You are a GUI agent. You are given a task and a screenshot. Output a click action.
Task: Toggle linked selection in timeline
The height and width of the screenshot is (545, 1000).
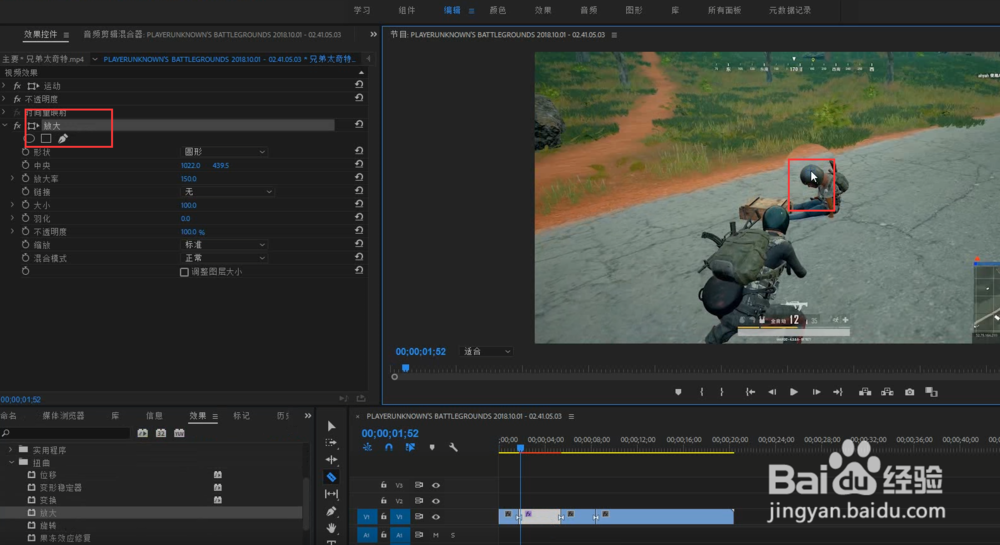pyautogui.click(x=410, y=447)
